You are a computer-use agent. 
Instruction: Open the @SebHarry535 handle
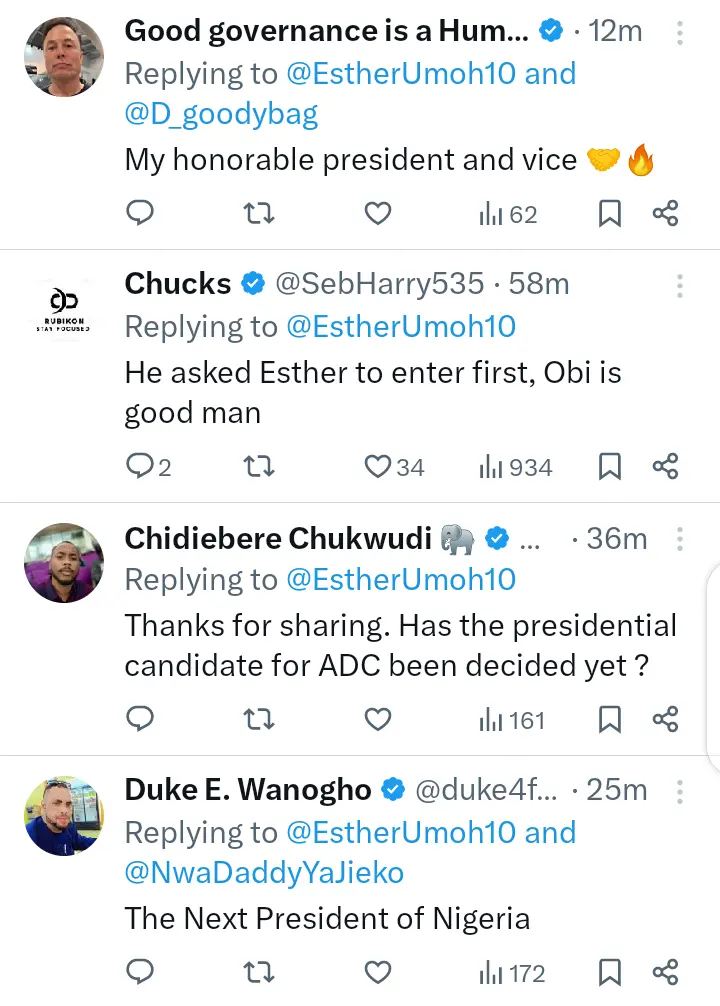click(378, 284)
